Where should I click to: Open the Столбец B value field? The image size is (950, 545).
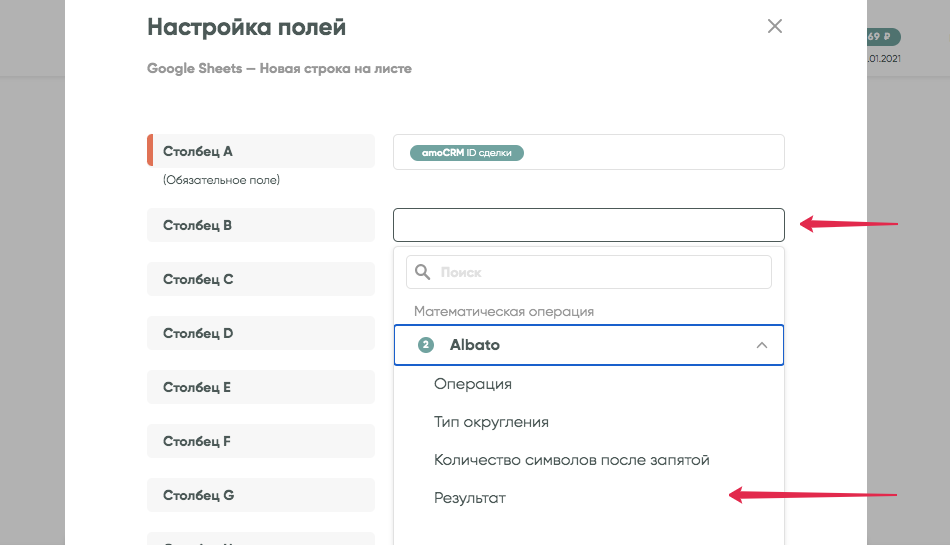coord(588,225)
